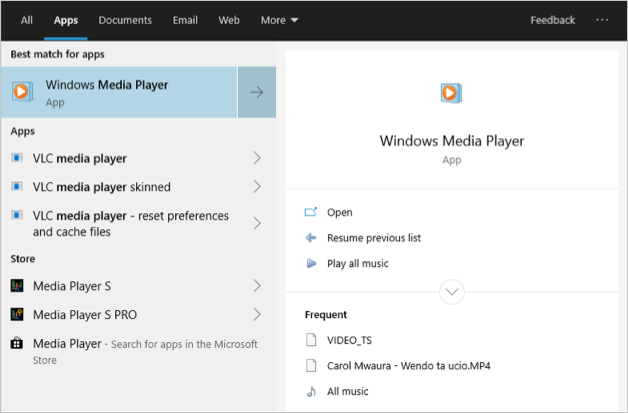Click the VIDEO_TS file icon
Image resolution: width=628 pixels, height=413 pixels.
(311, 340)
